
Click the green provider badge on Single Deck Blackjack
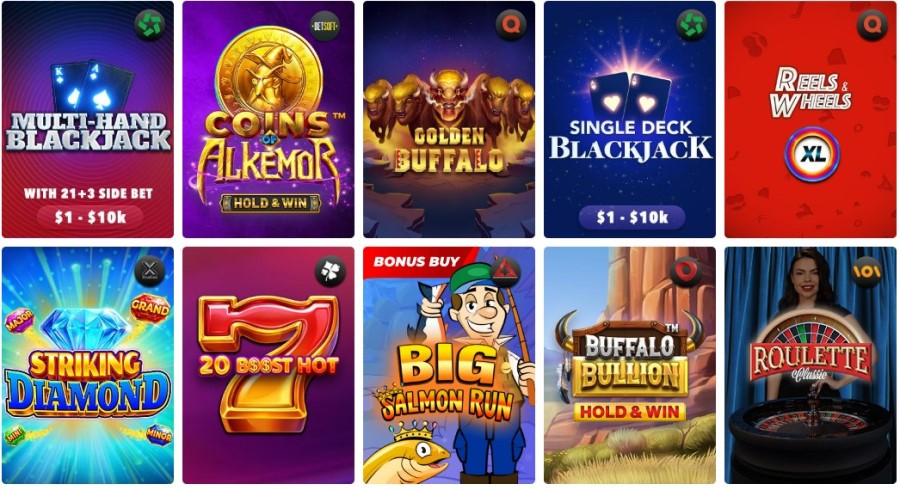click(692, 25)
